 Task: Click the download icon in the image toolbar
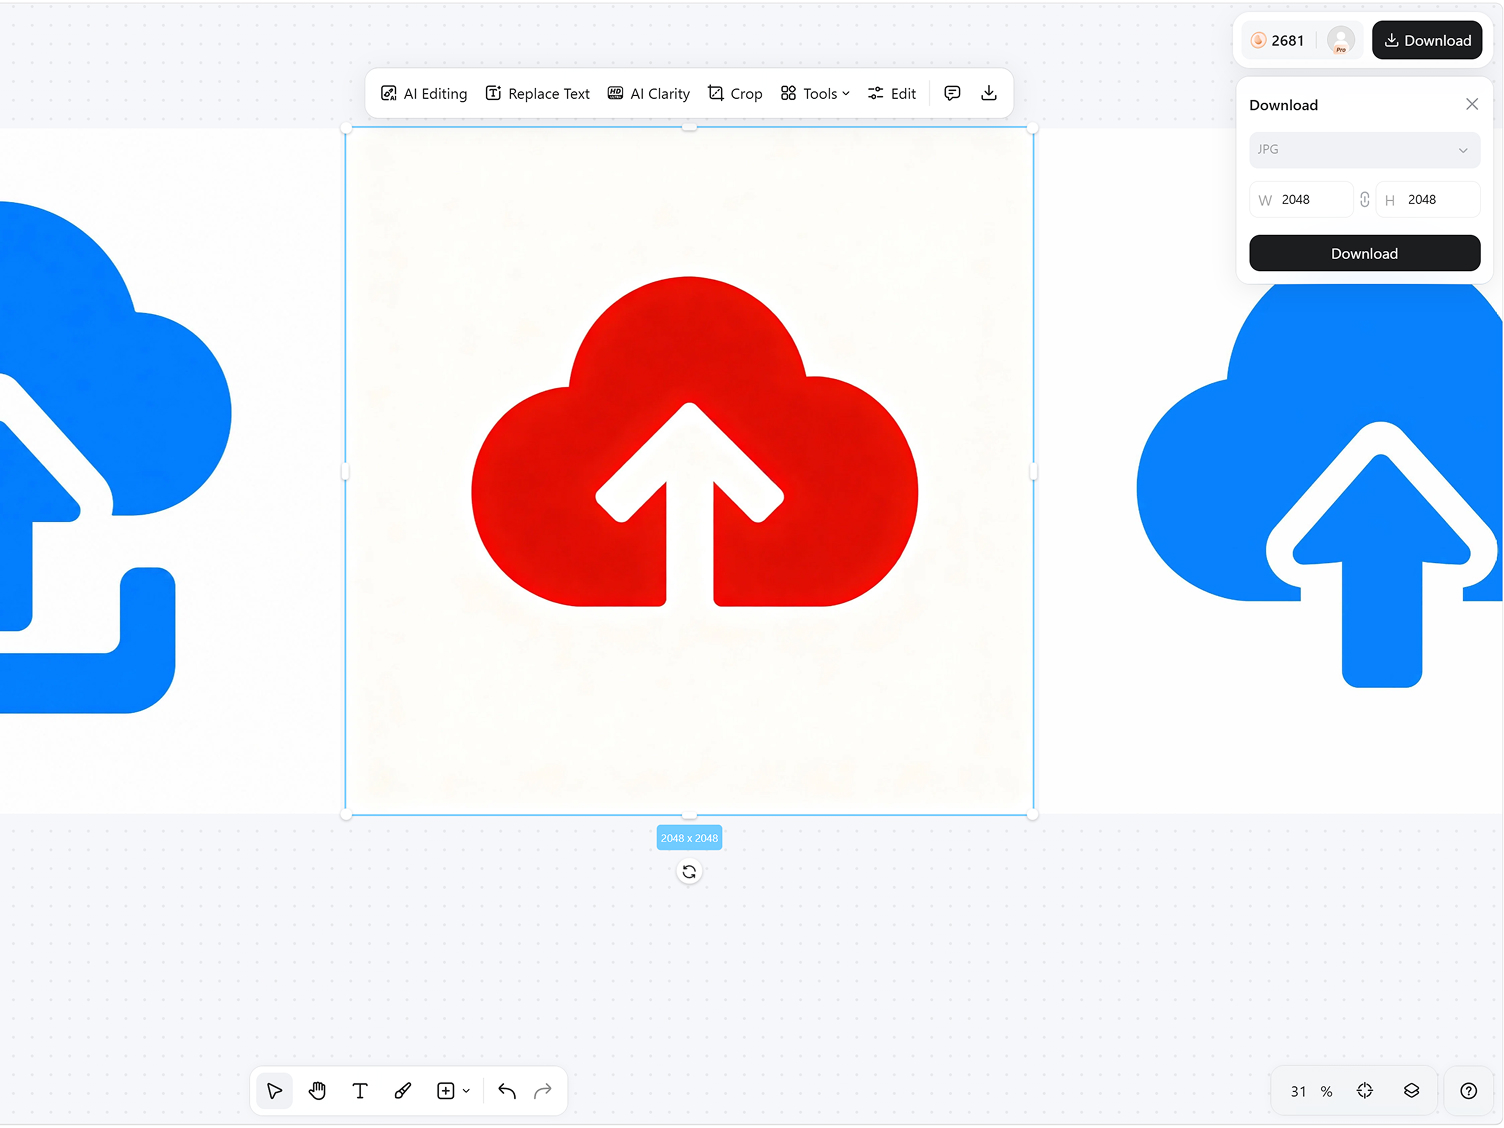(989, 93)
